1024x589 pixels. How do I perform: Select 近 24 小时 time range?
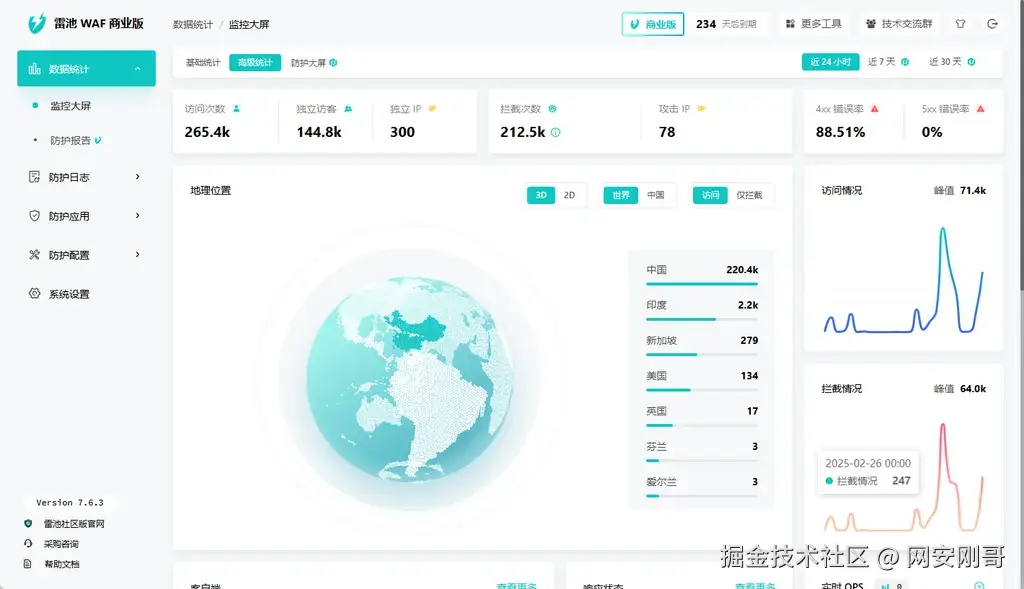830,62
